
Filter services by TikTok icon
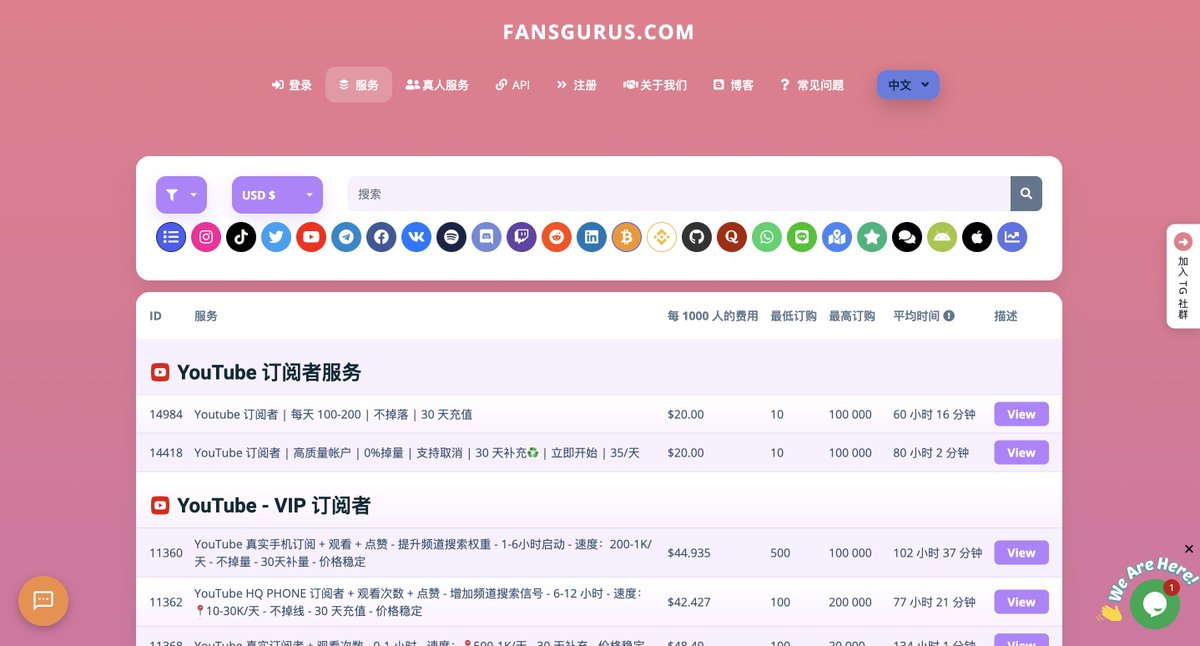point(241,237)
